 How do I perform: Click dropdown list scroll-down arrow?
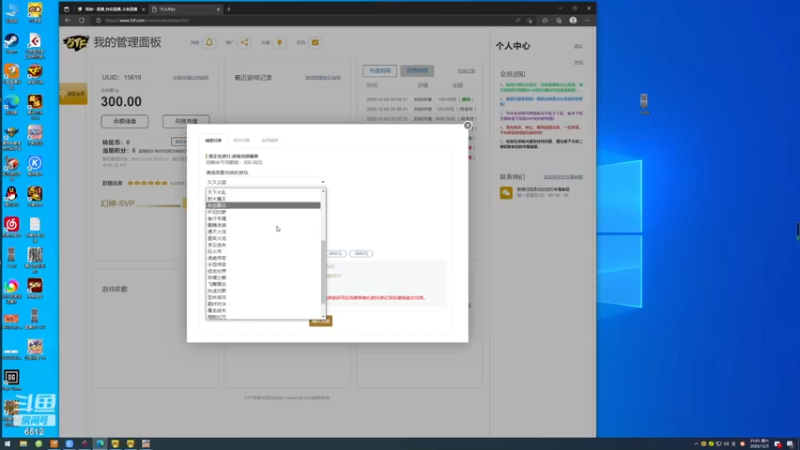(323, 317)
